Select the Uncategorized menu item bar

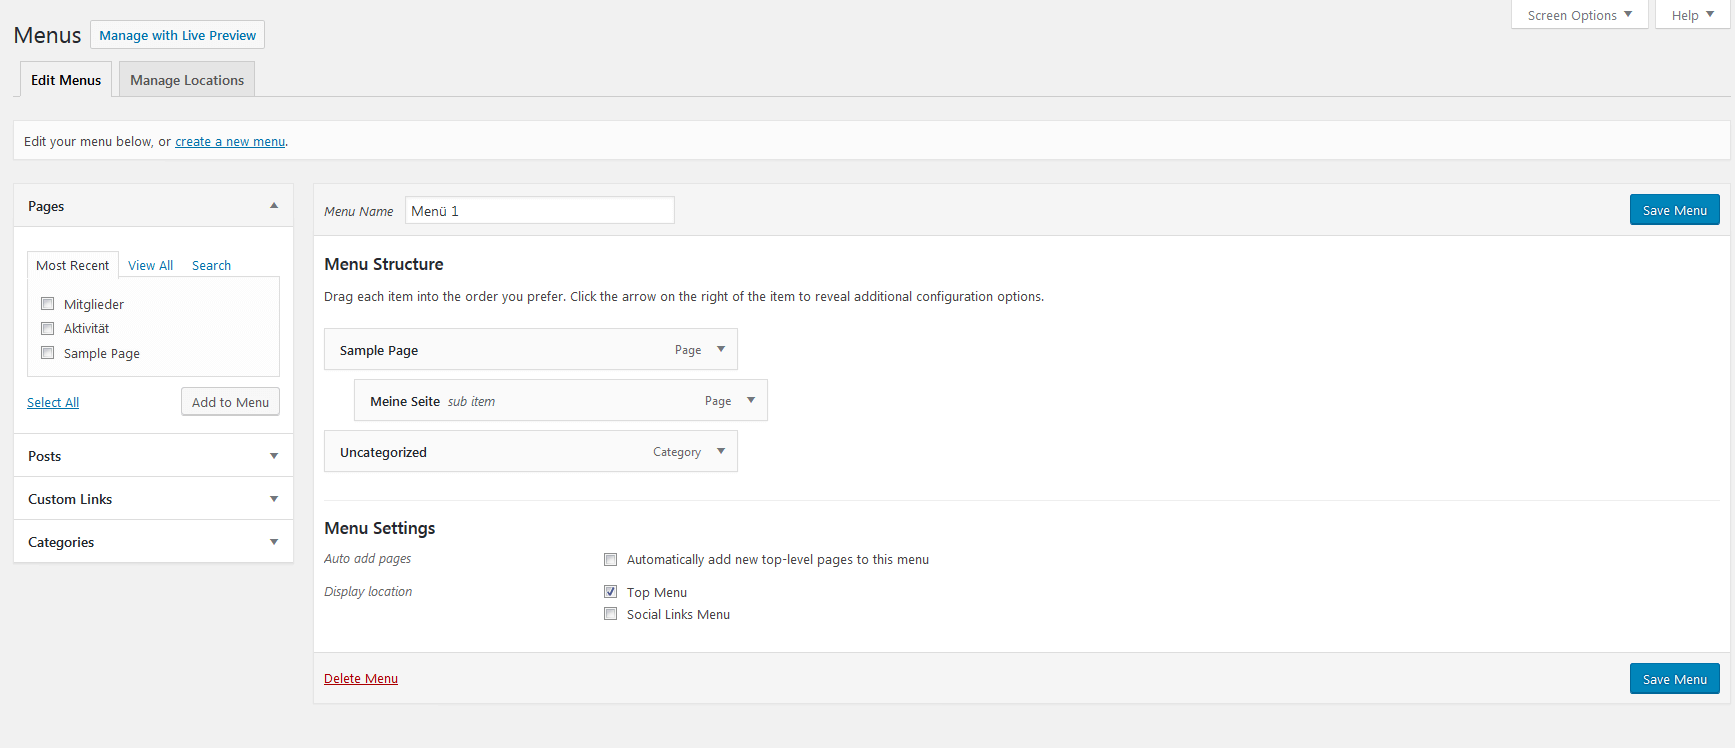pyautogui.click(x=531, y=452)
